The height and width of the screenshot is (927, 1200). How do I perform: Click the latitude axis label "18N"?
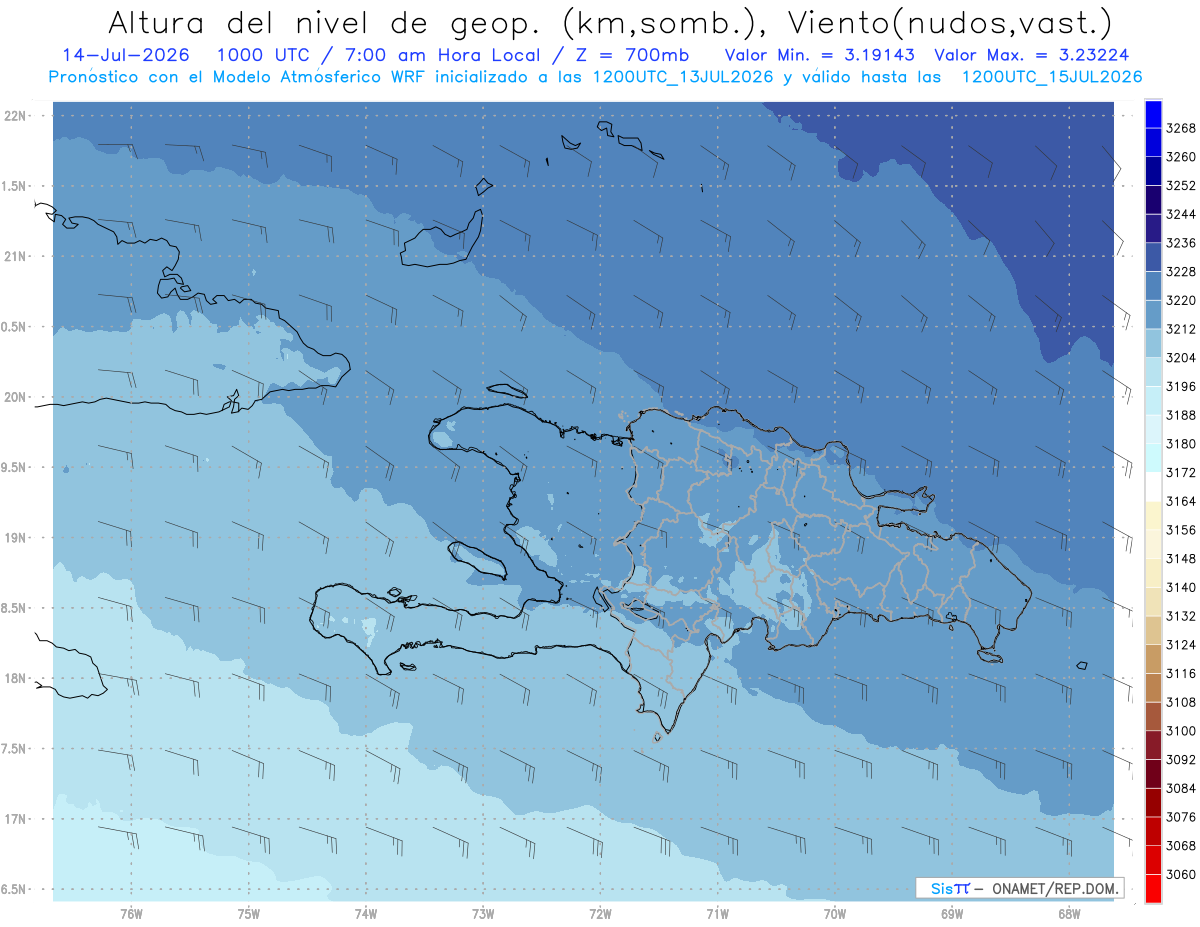pos(15,679)
